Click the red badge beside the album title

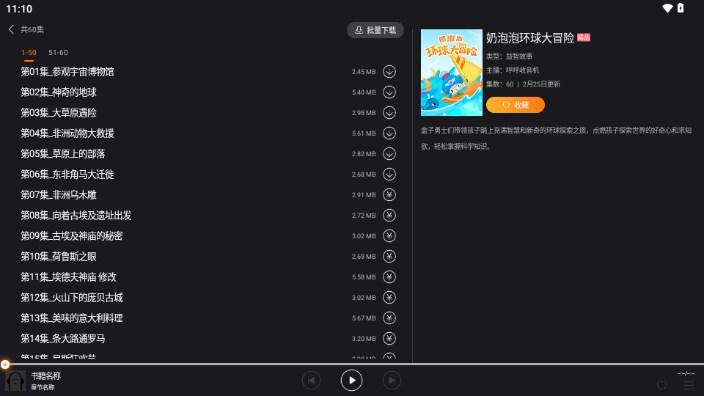(x=584, y=38)
